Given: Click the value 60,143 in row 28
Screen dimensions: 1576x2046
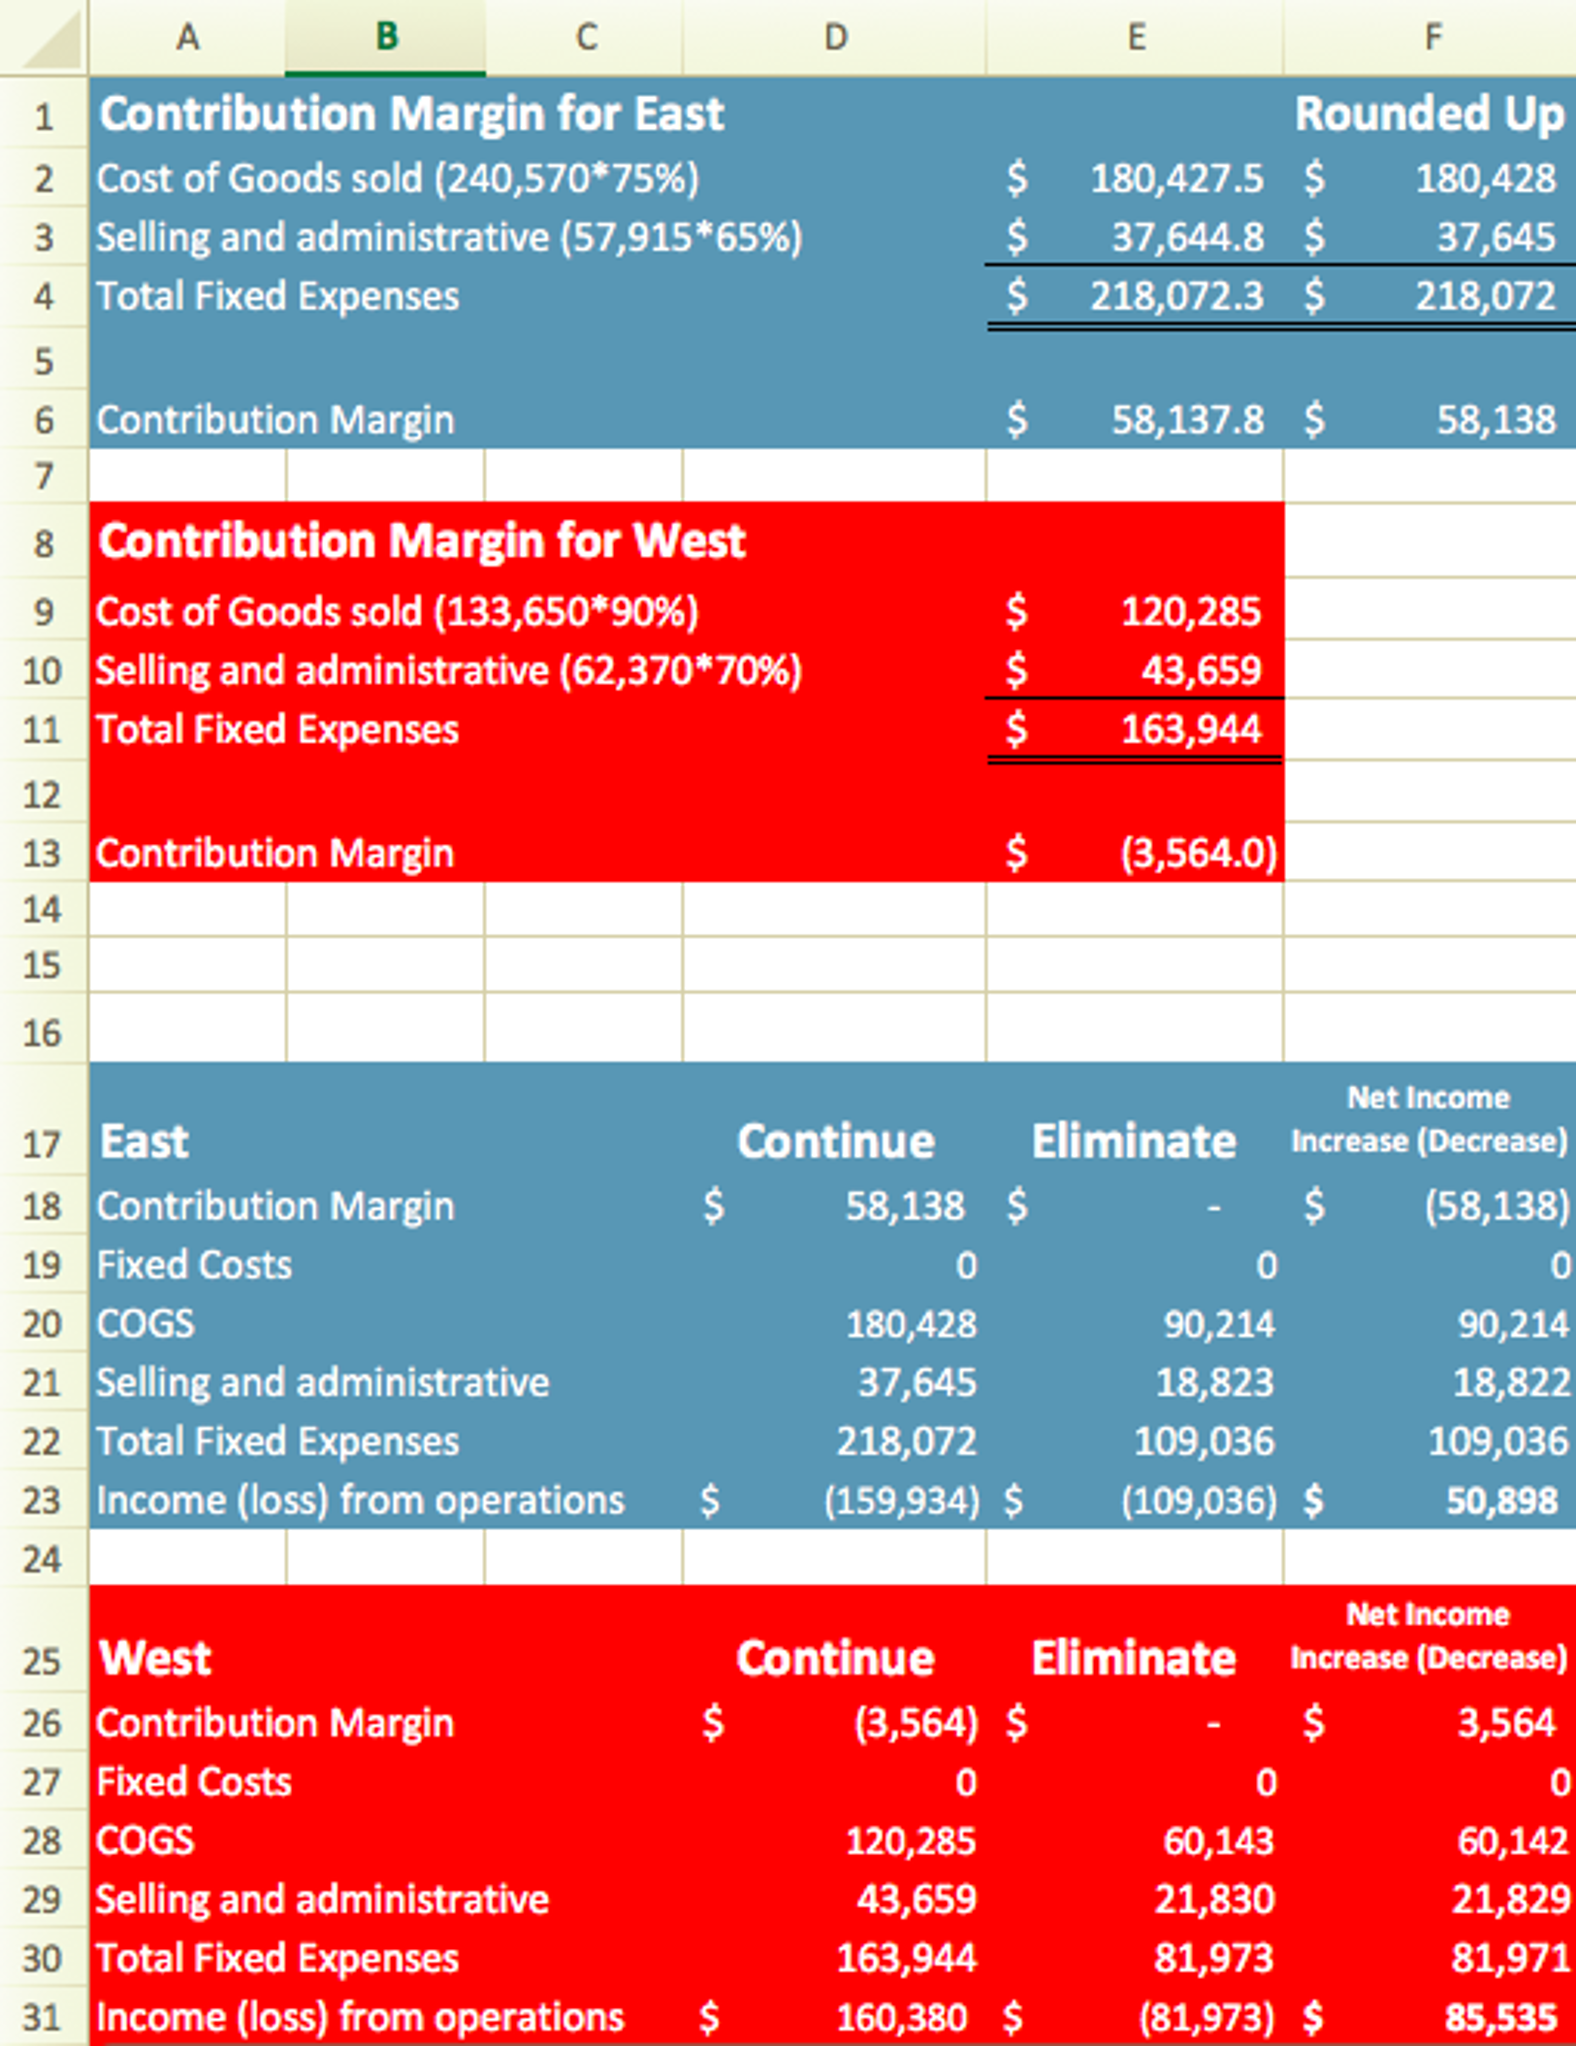Looking at the screenshot, I should tap(1218, 1841).
